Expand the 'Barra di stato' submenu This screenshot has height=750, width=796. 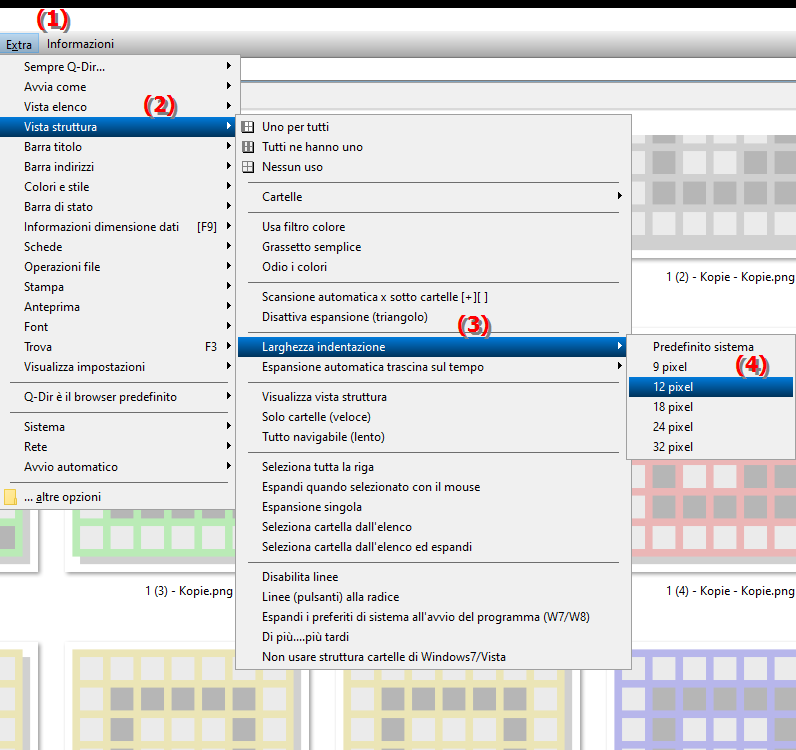117,207
